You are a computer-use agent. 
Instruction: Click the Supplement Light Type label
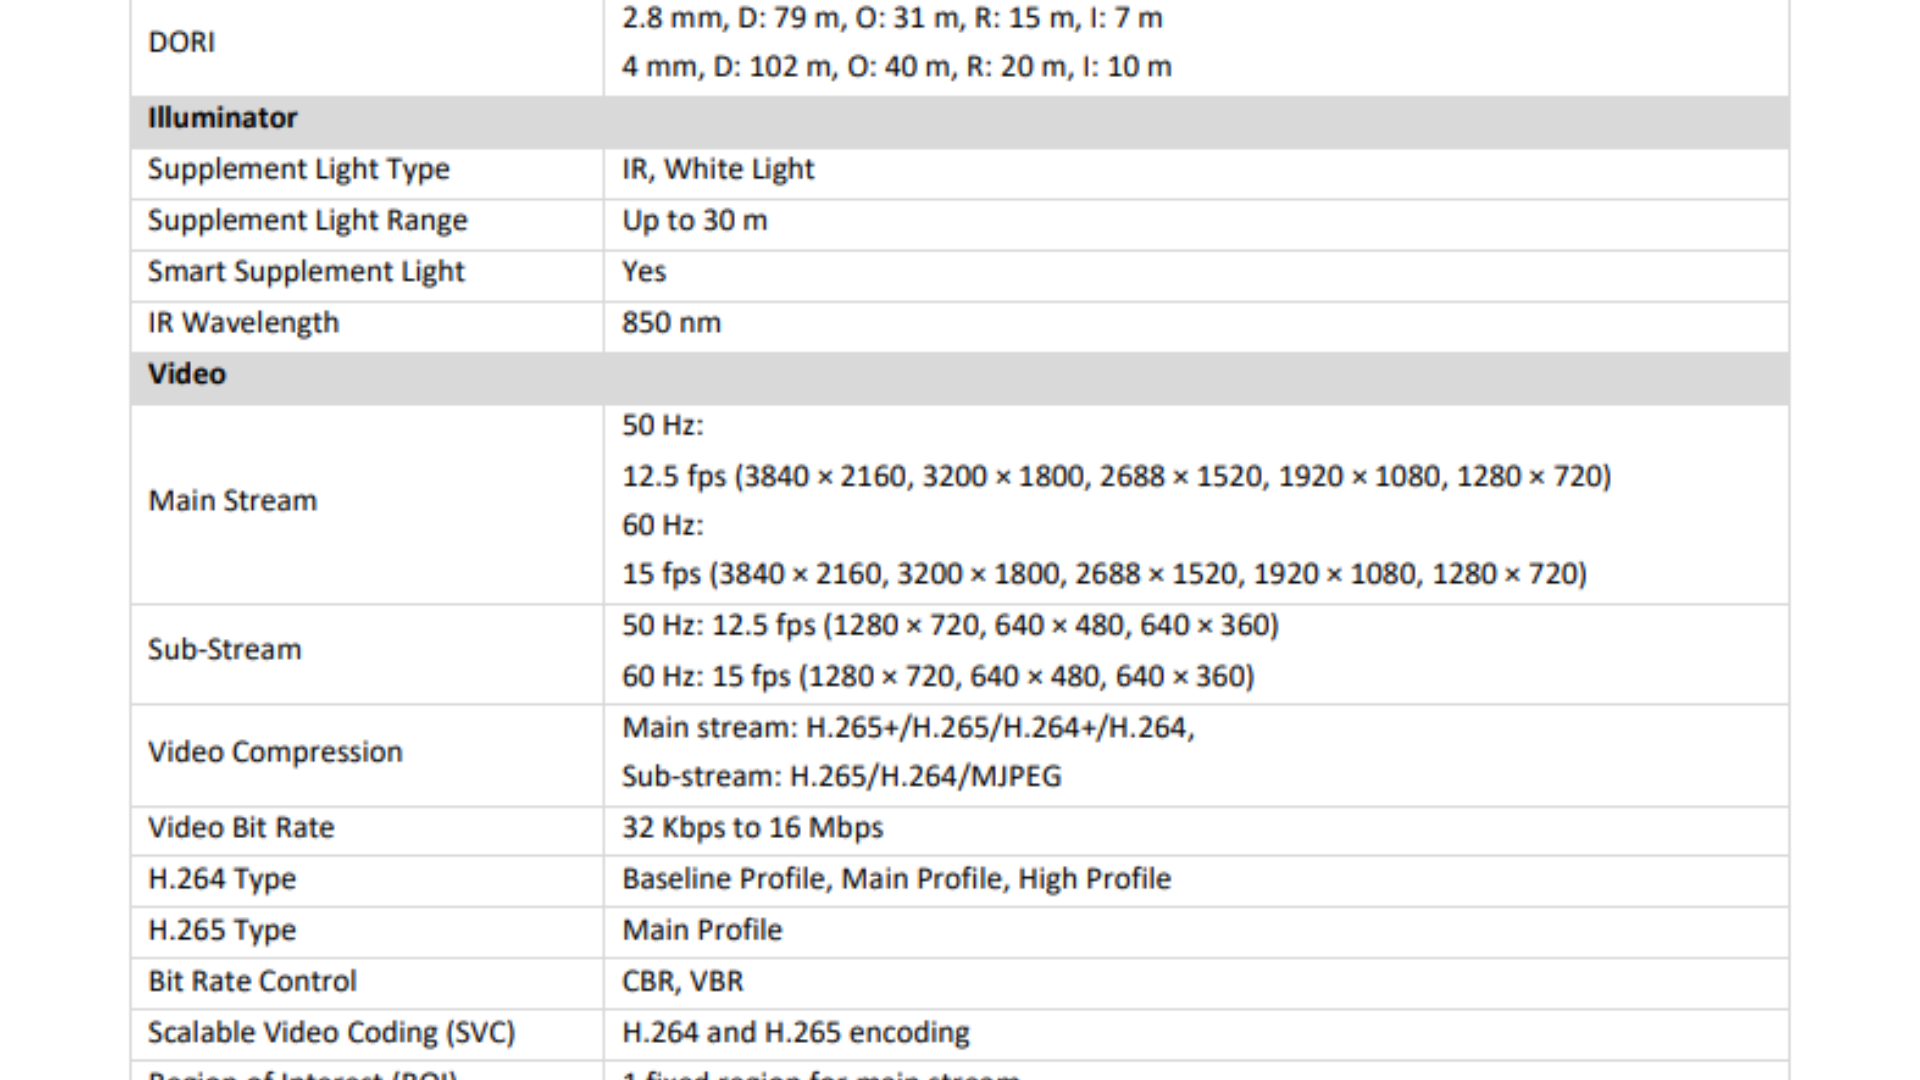click(298, 169)
